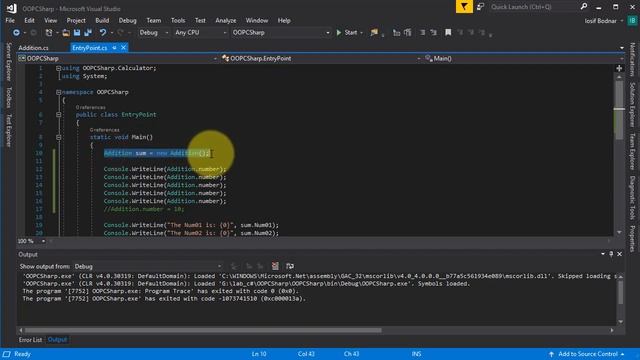This screenshot has width=640, height=360.
Task: Open the Main() member navigation dropdown
Action: pos(524,58)
